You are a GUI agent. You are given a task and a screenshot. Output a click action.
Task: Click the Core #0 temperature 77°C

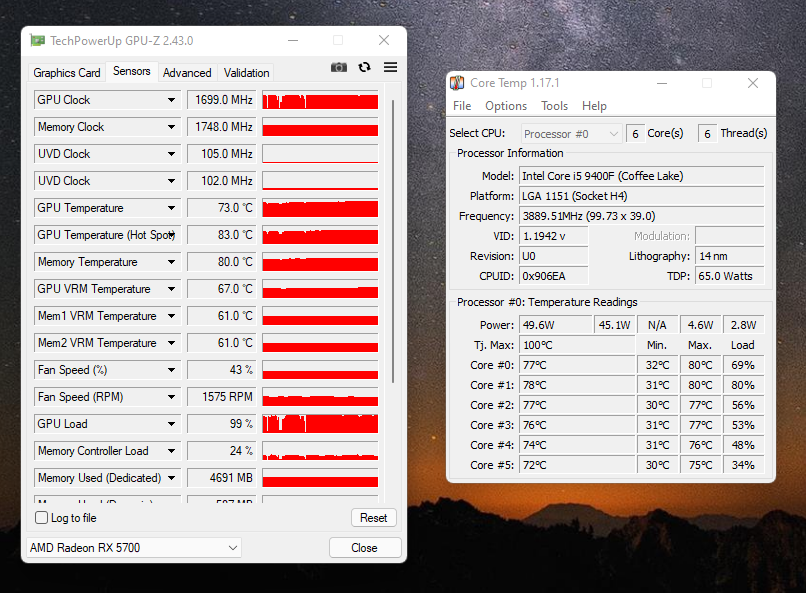coord(577,365)
